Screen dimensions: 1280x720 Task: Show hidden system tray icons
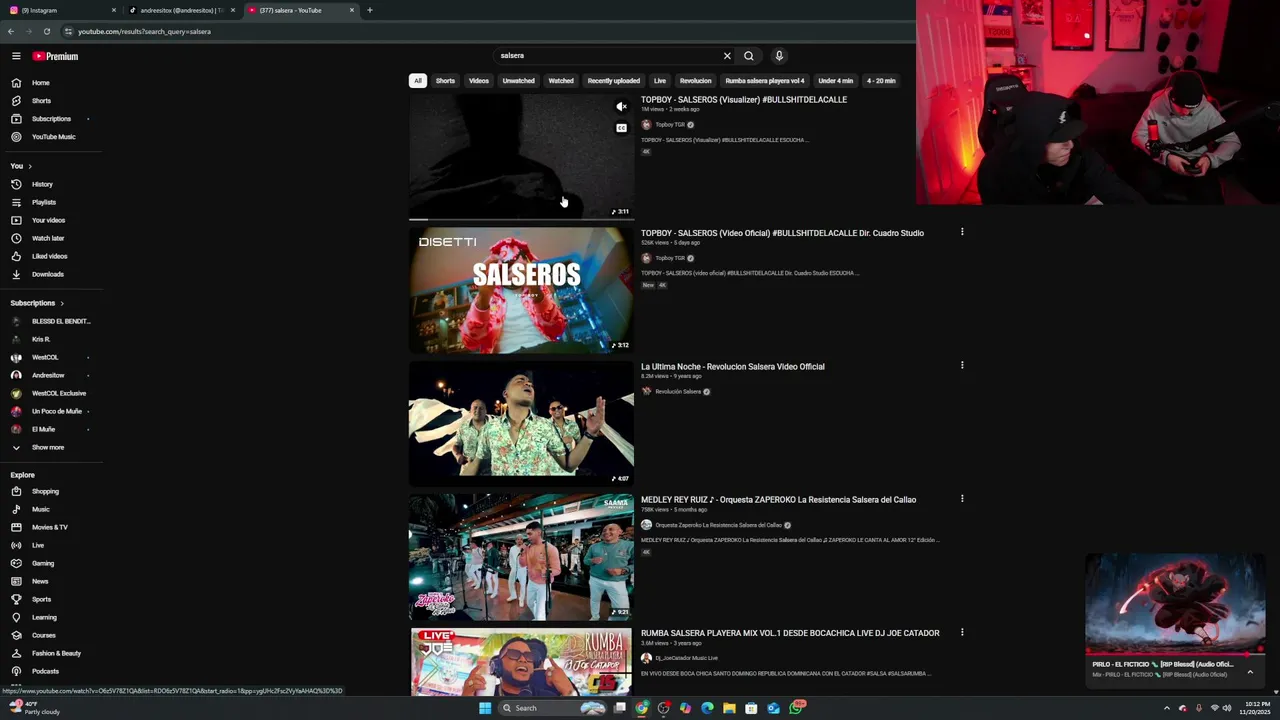1166,708
